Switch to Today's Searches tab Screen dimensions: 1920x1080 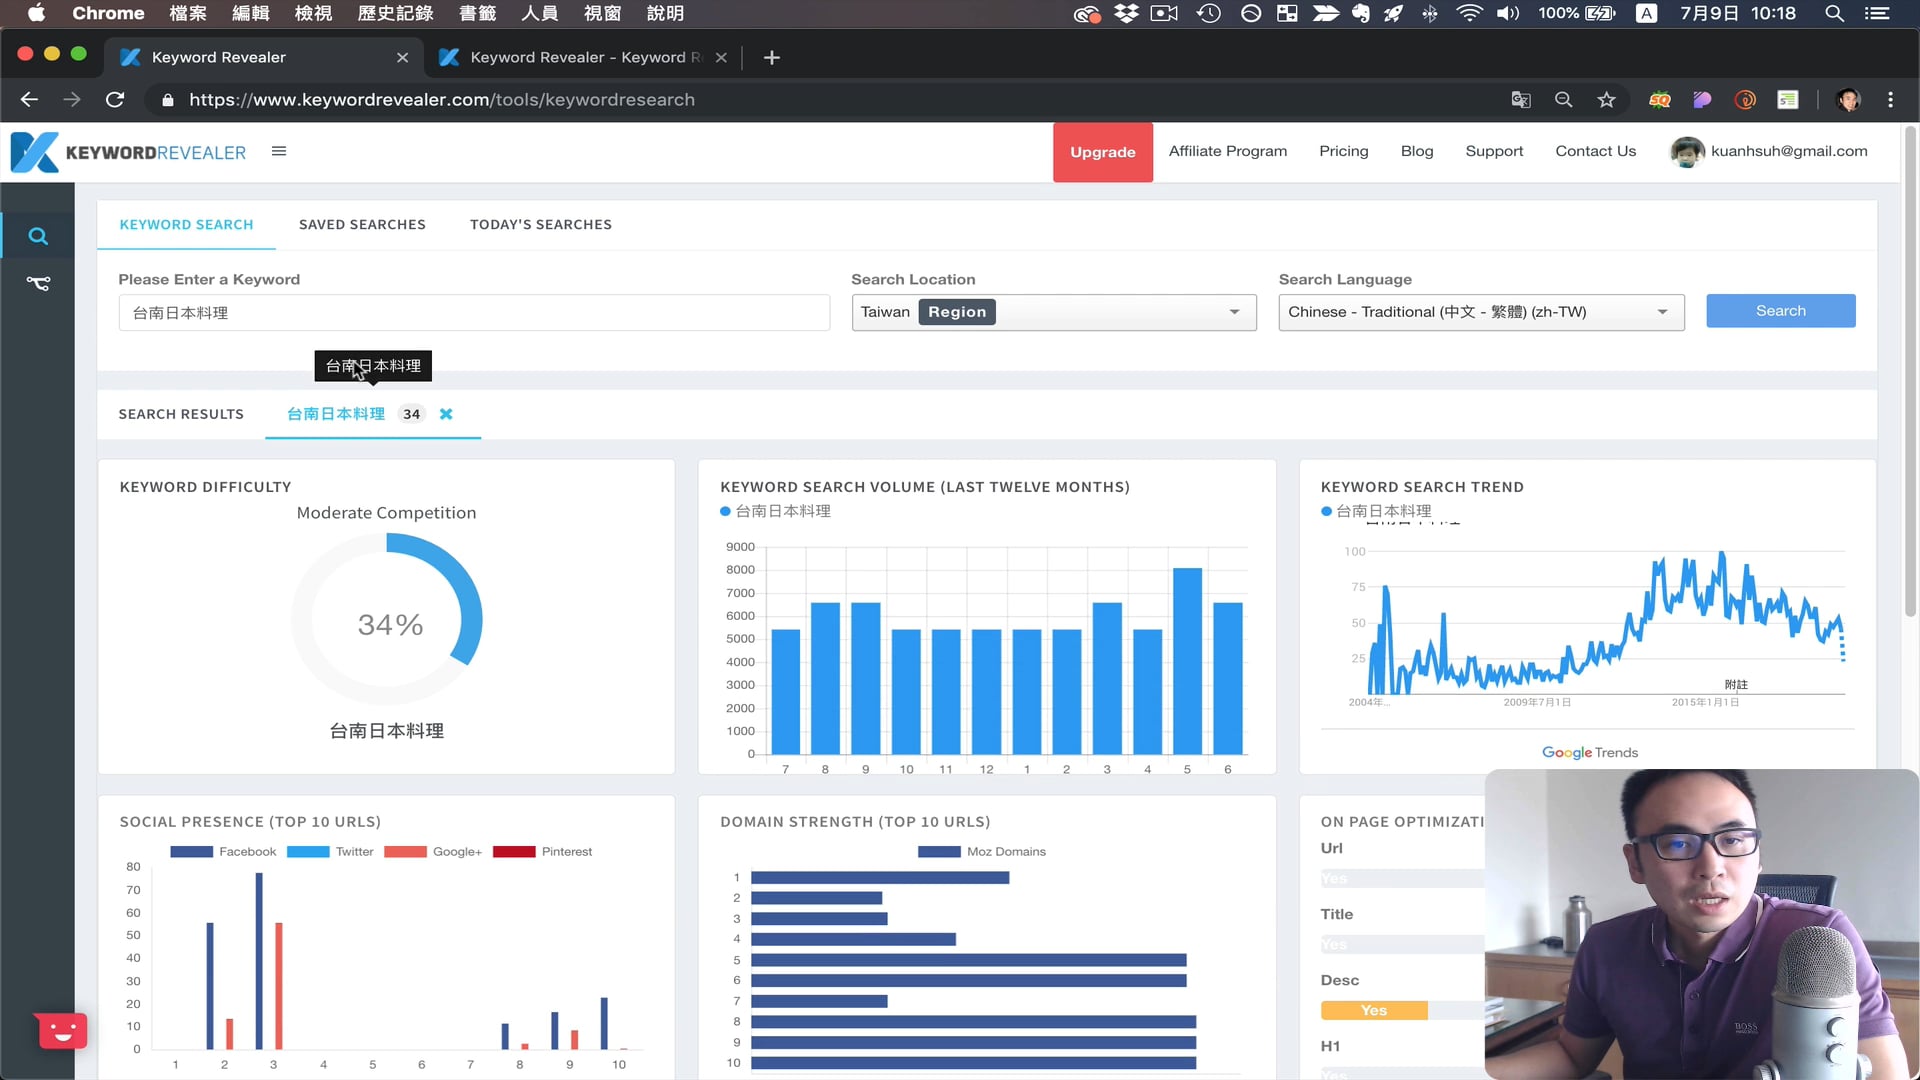coord(540,225)
